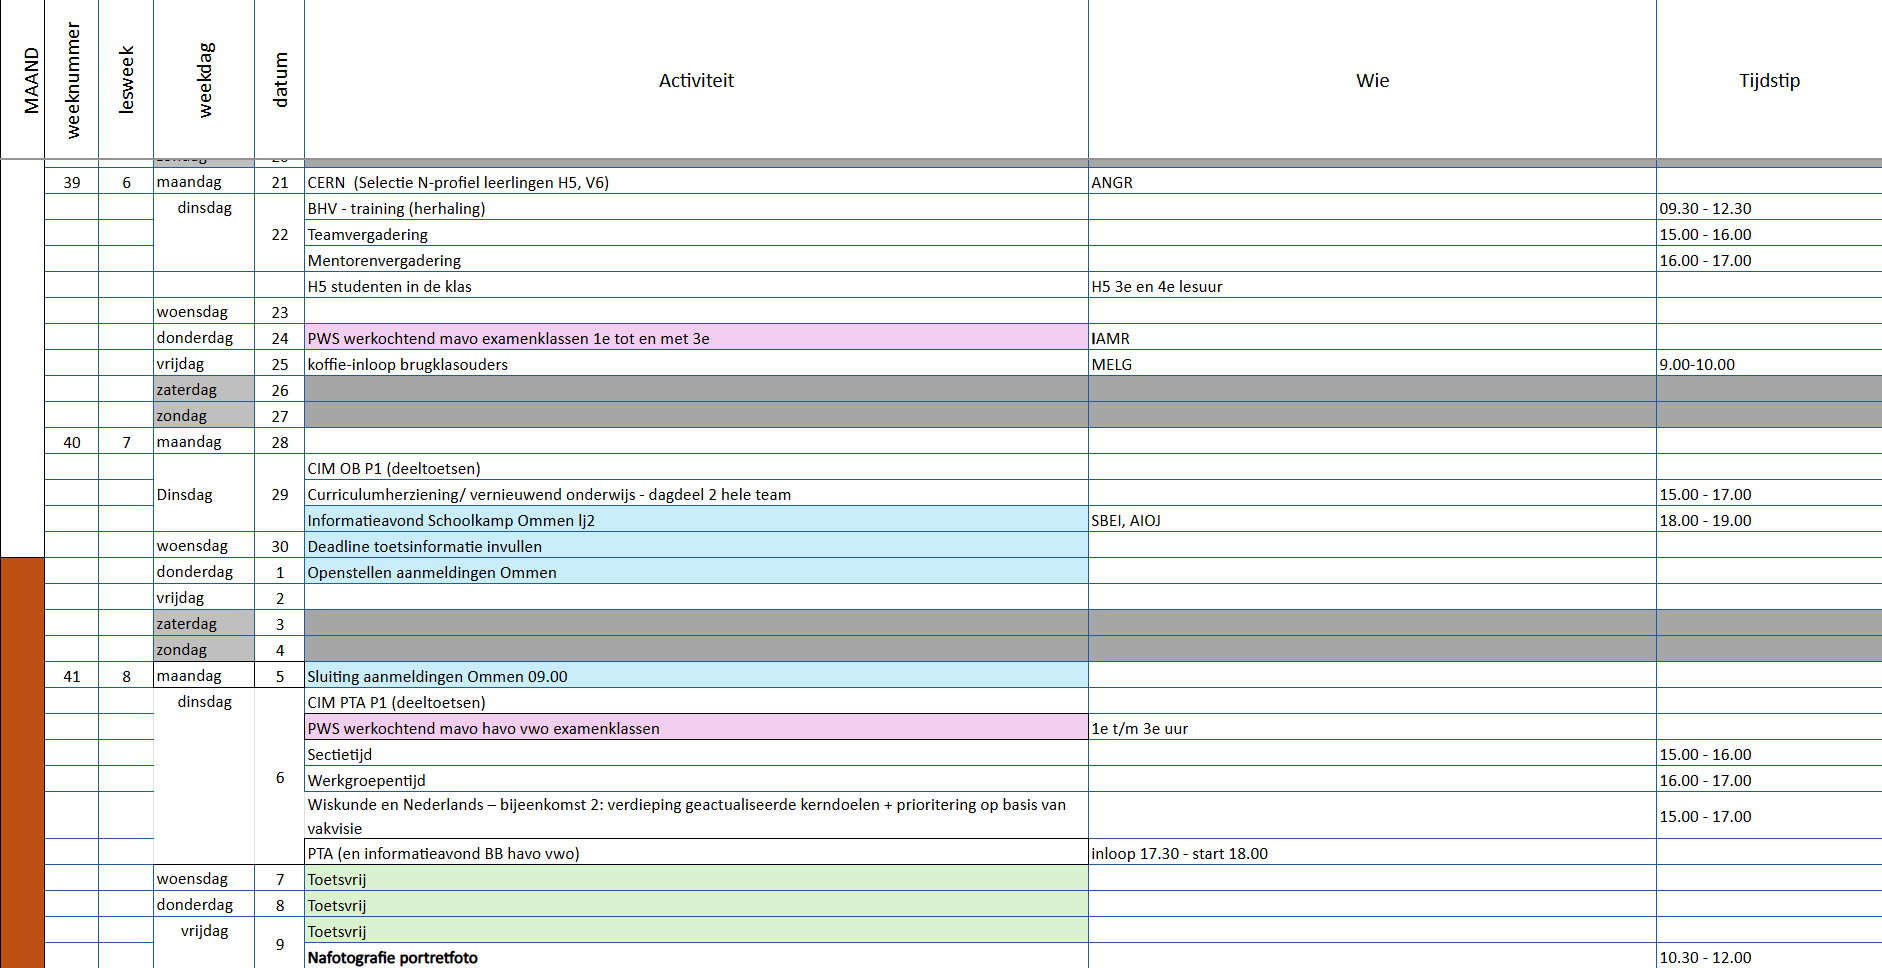
Task: Click the lesweek header cell
Action: tap(126, 80)
